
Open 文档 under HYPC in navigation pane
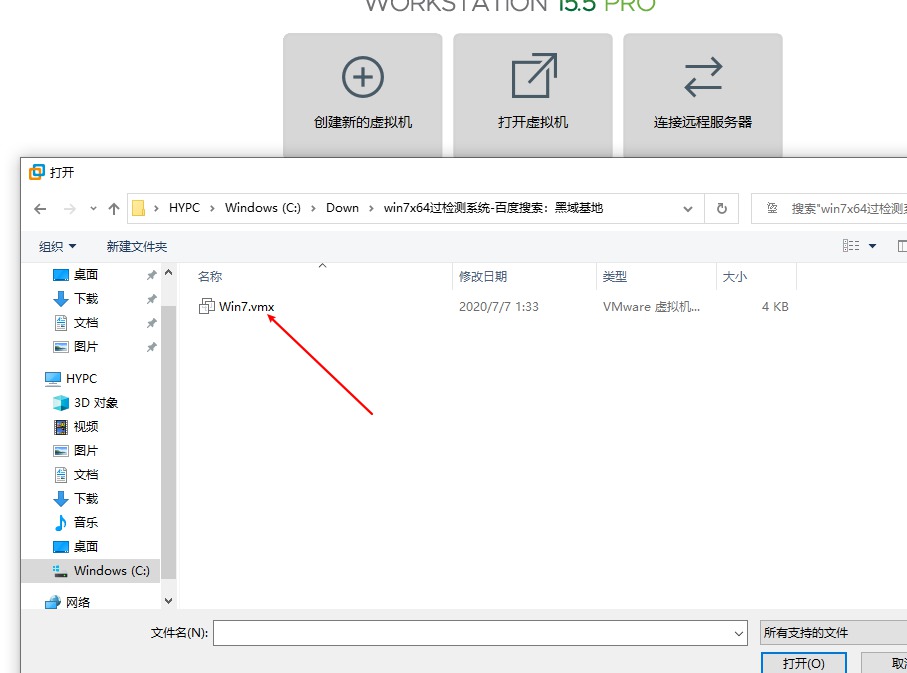(86, 475)
